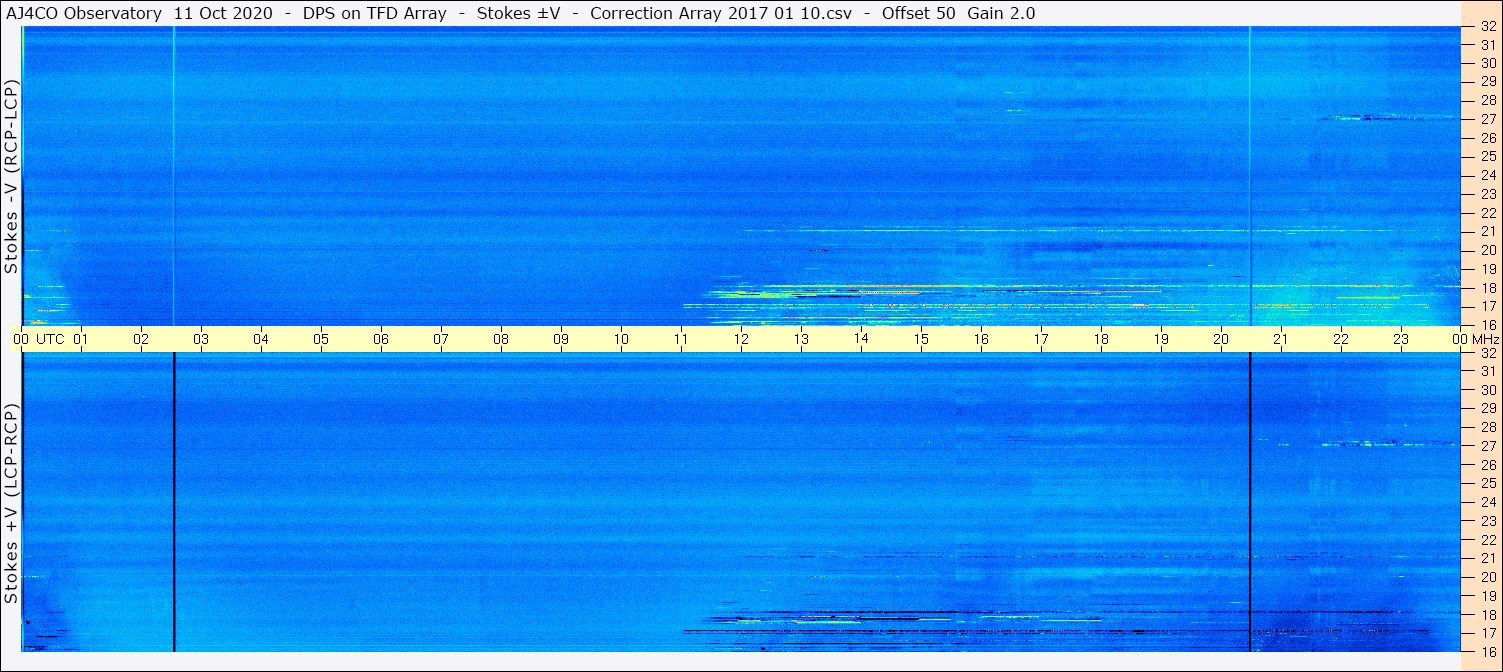Click the 32 MHz tick of Stokes +V panel
This screenshot has height=672, width=1503.
1487,353
